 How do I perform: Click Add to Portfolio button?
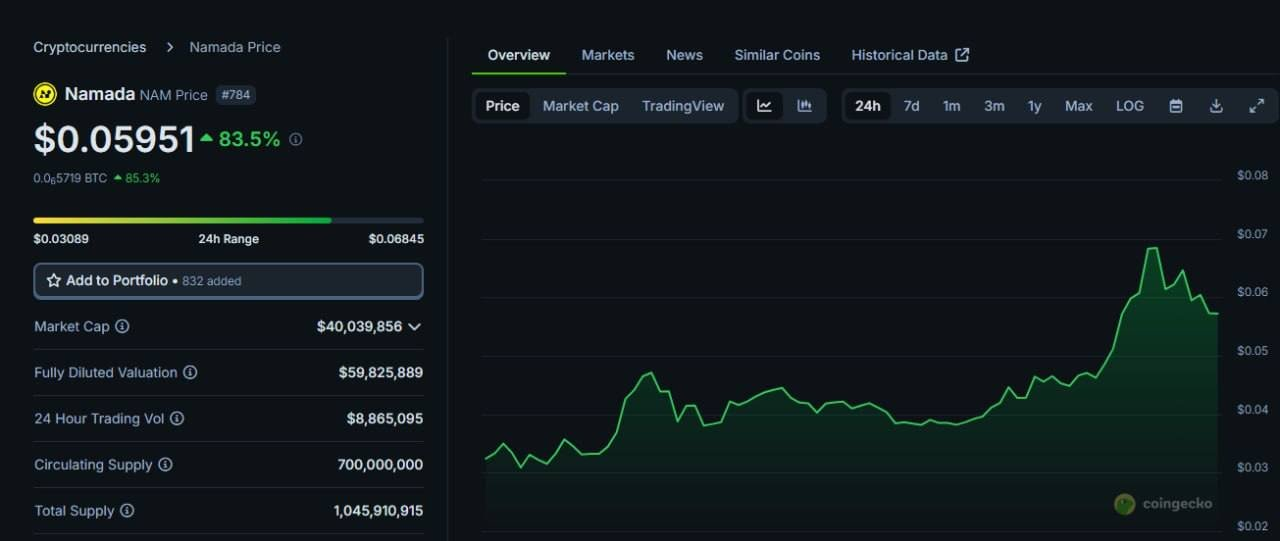(x=228, y=281)
